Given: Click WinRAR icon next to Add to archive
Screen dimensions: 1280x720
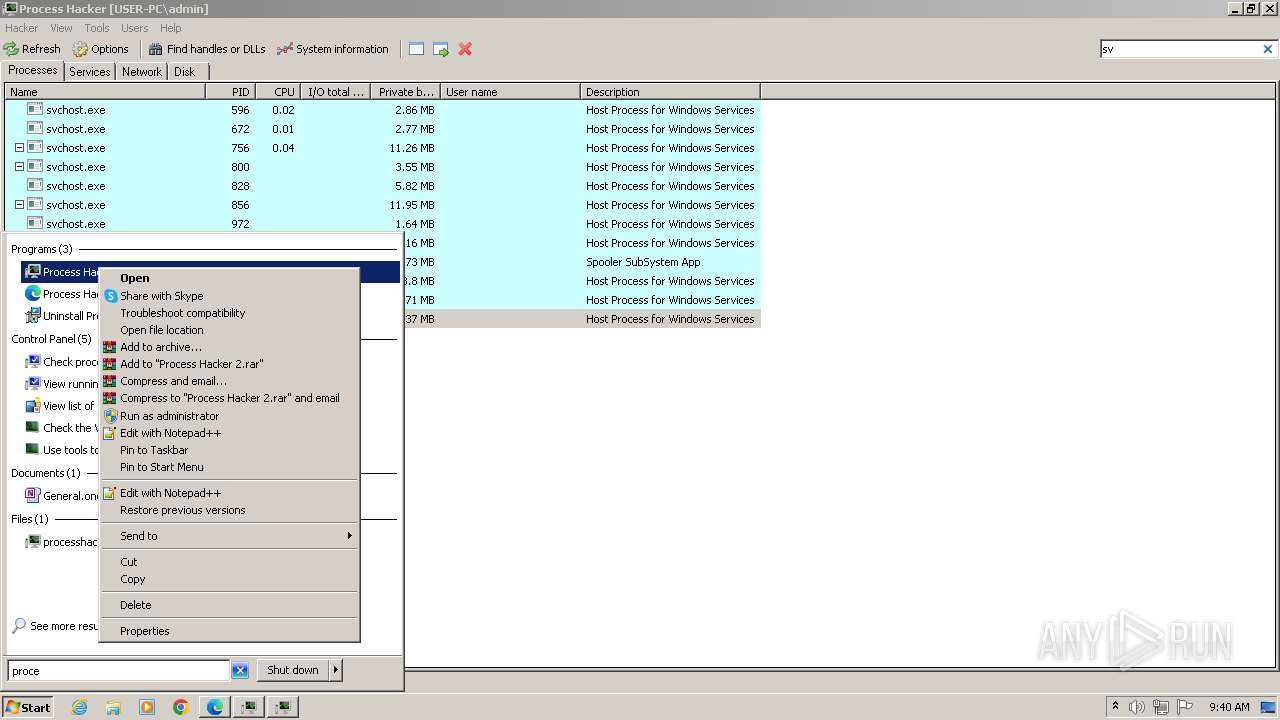Looking at the screenshot, I should point(110,347).
